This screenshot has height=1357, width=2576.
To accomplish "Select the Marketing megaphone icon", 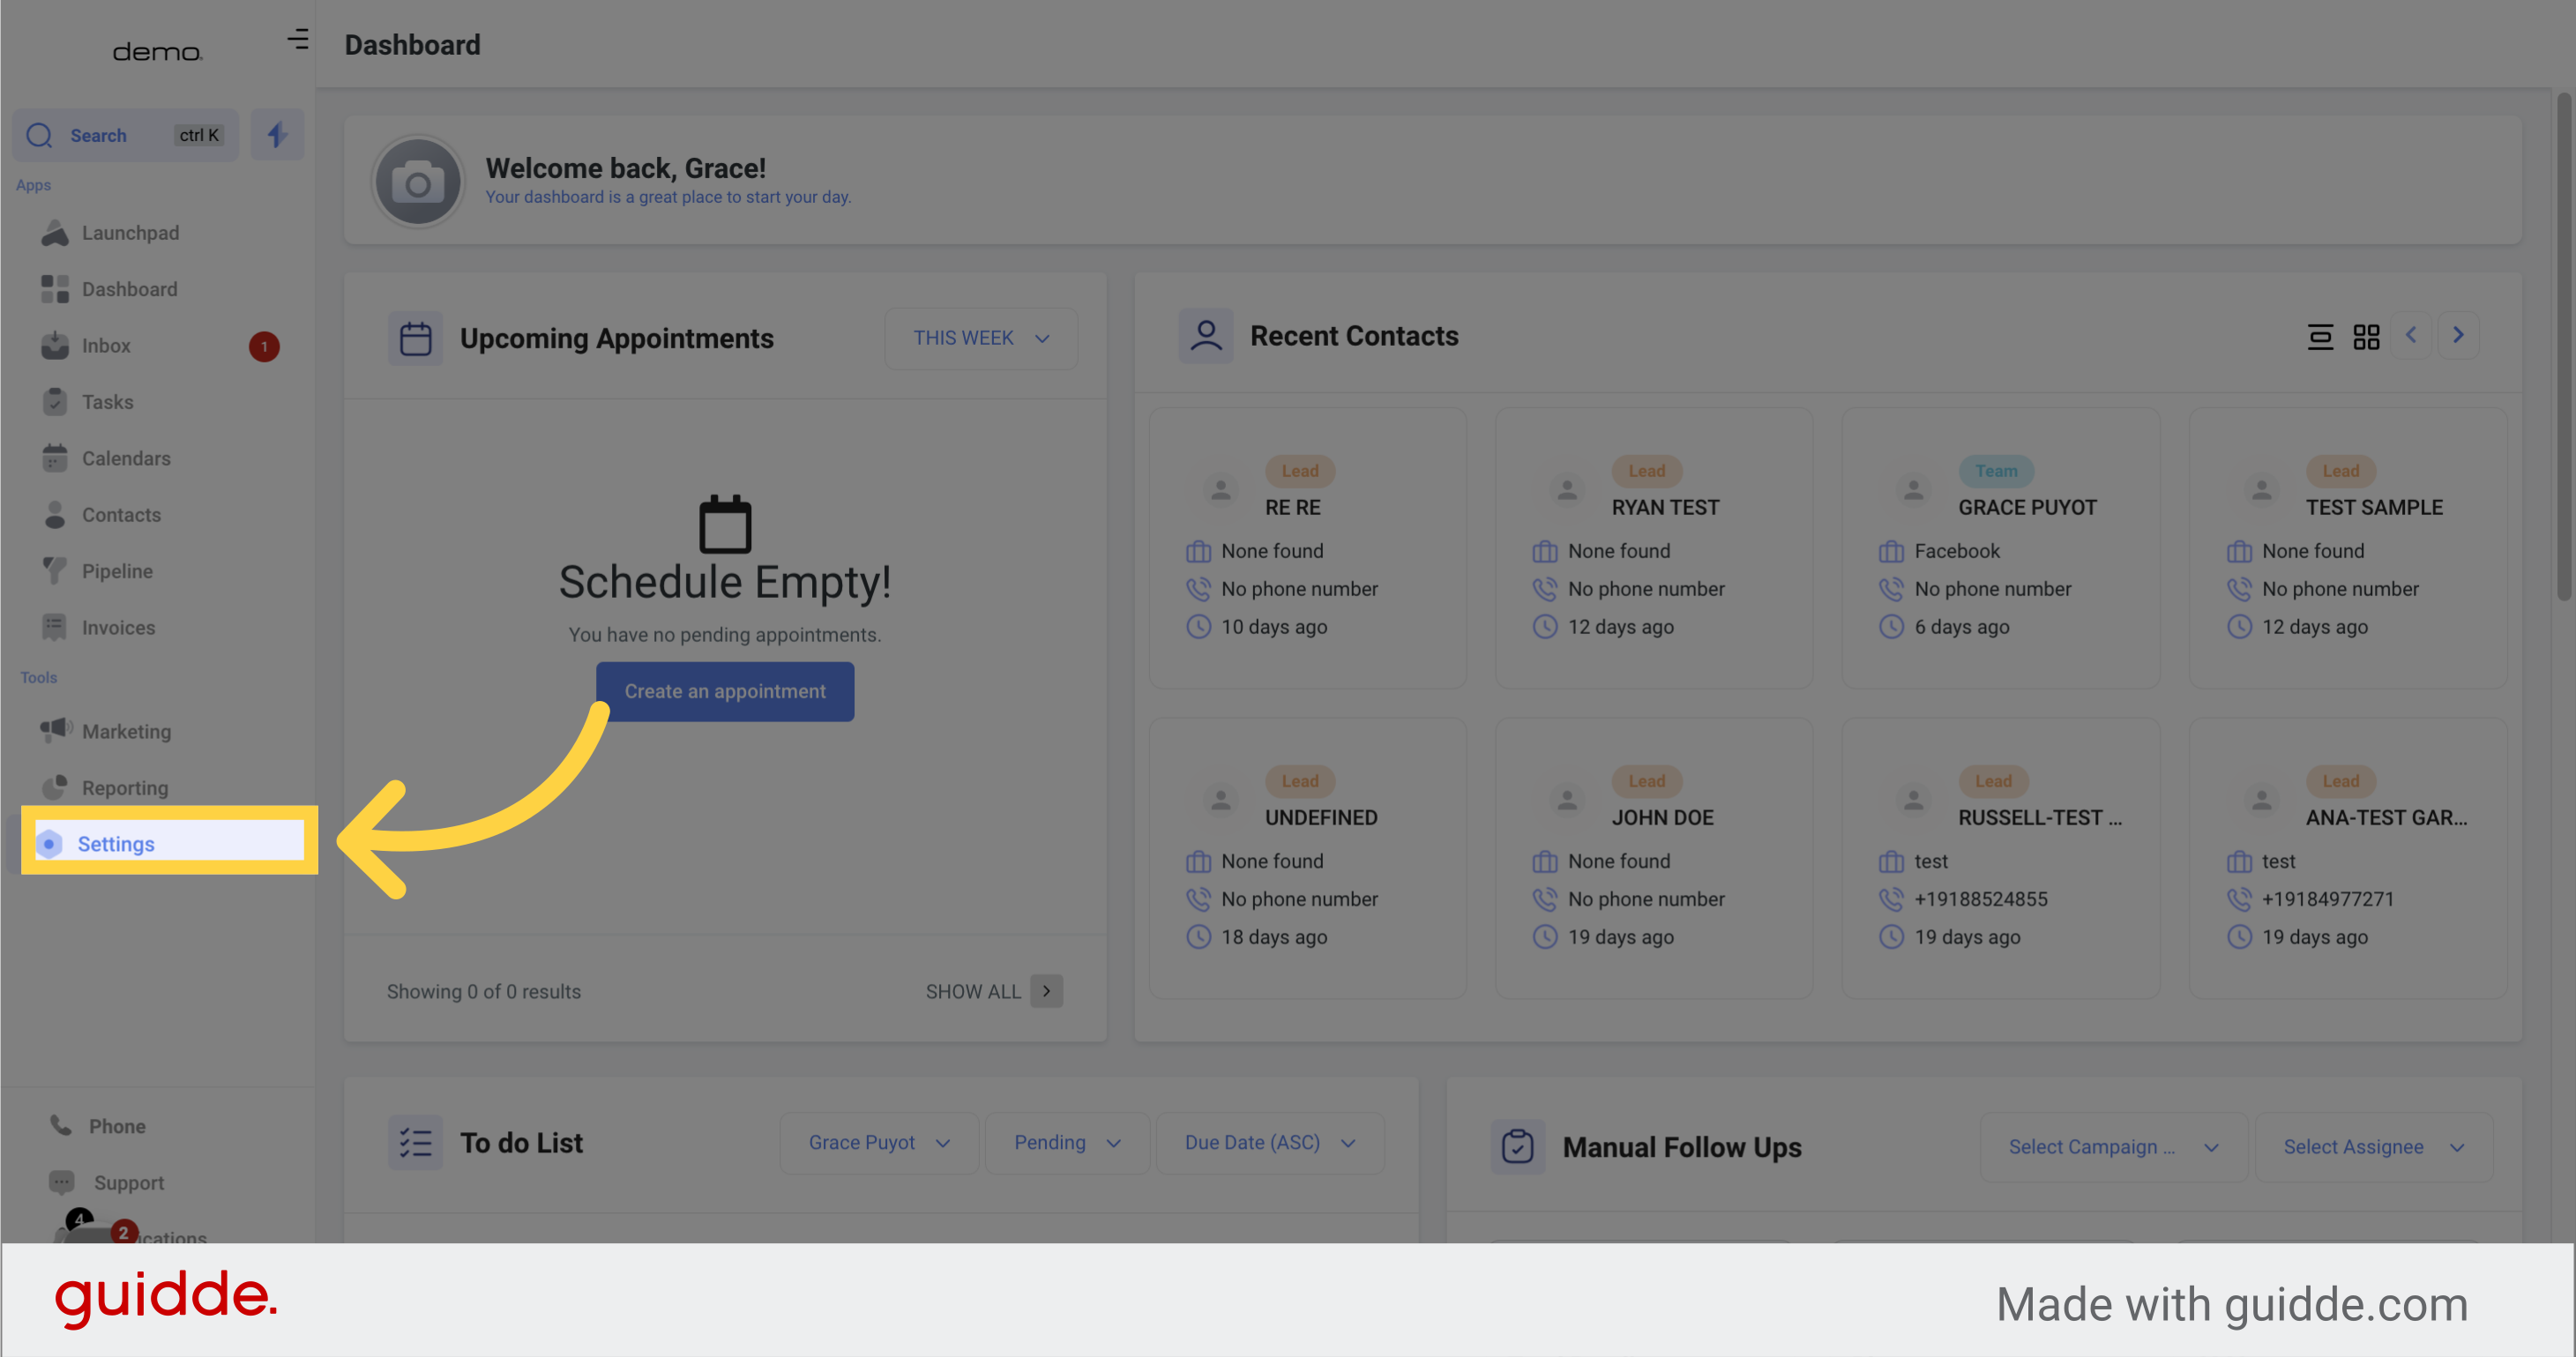I will [55, 731].
